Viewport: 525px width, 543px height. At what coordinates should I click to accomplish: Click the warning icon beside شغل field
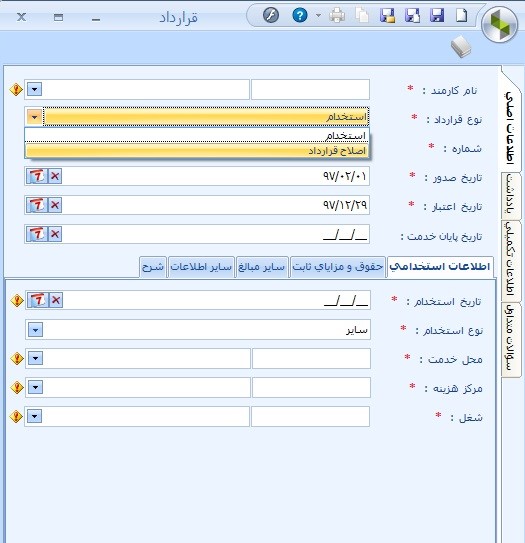tap(16, 417)
